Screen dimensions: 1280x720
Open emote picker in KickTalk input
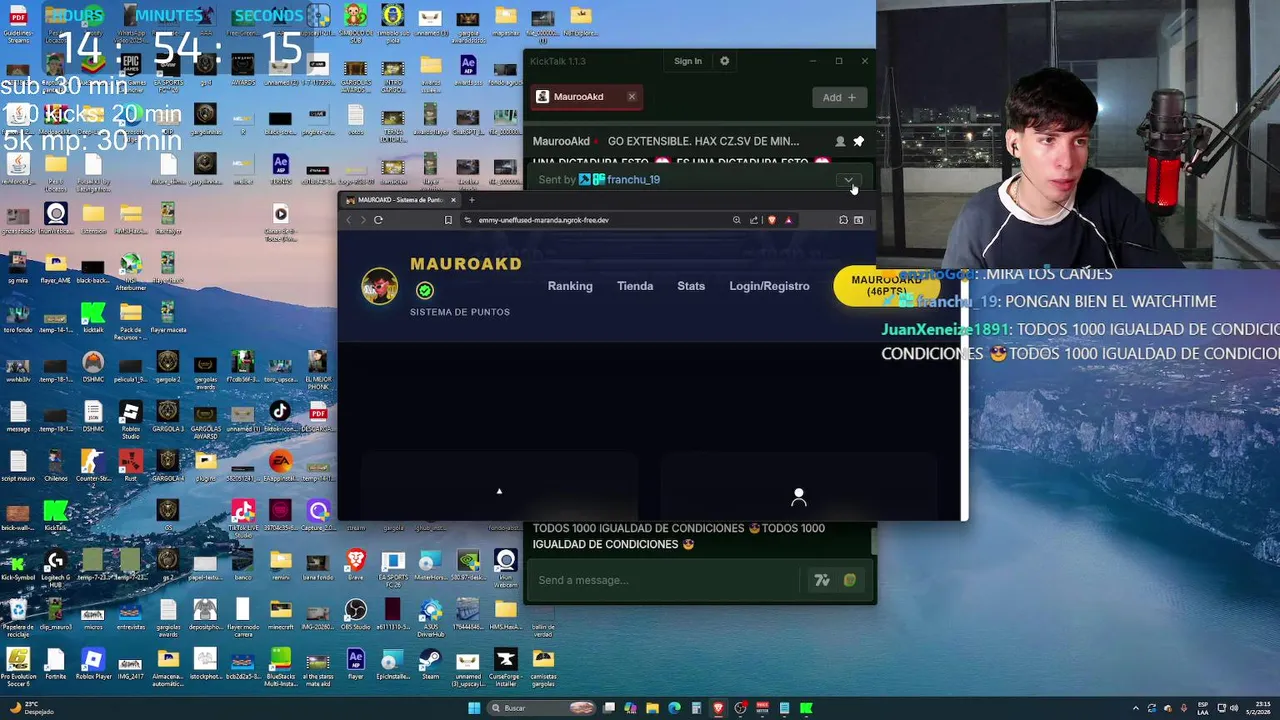coord(849,580)
